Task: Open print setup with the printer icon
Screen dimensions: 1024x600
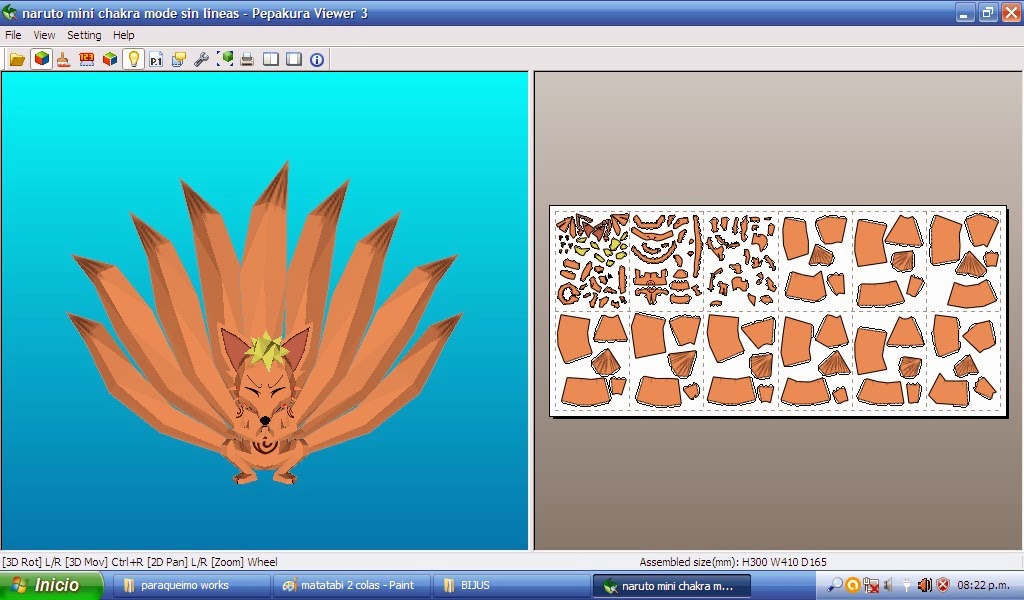Action: pos(247,59)
